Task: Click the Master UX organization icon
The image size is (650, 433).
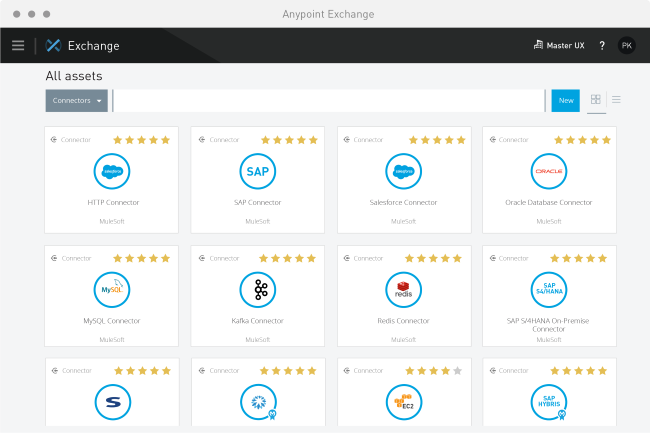Action: tap(538, 45)
